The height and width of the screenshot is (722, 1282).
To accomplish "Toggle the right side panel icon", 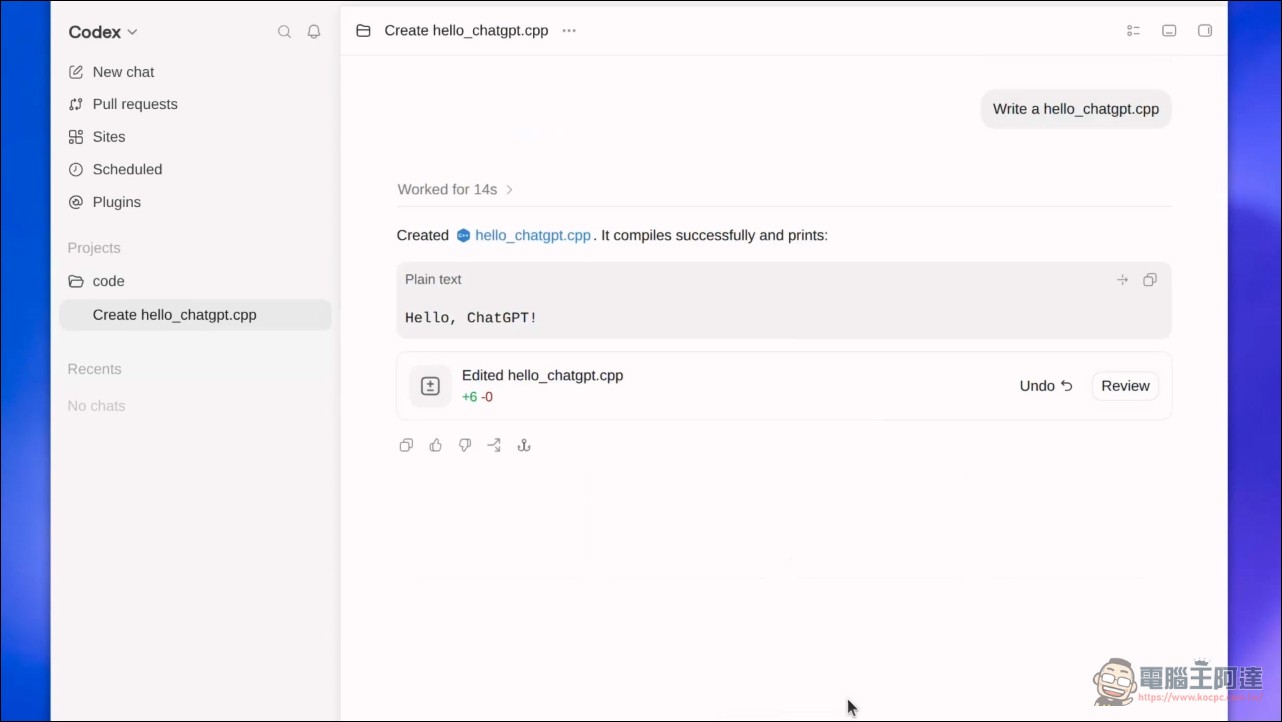I will [x=1205, y=31].
